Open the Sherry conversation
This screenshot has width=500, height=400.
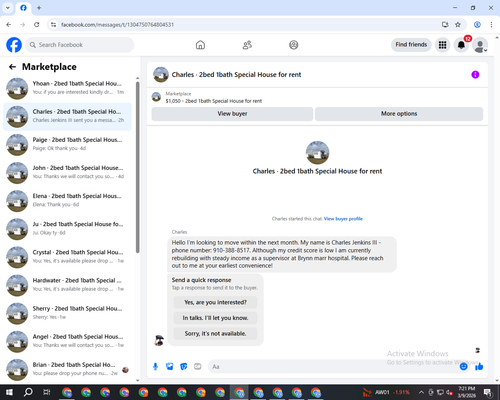pos(67,314)
